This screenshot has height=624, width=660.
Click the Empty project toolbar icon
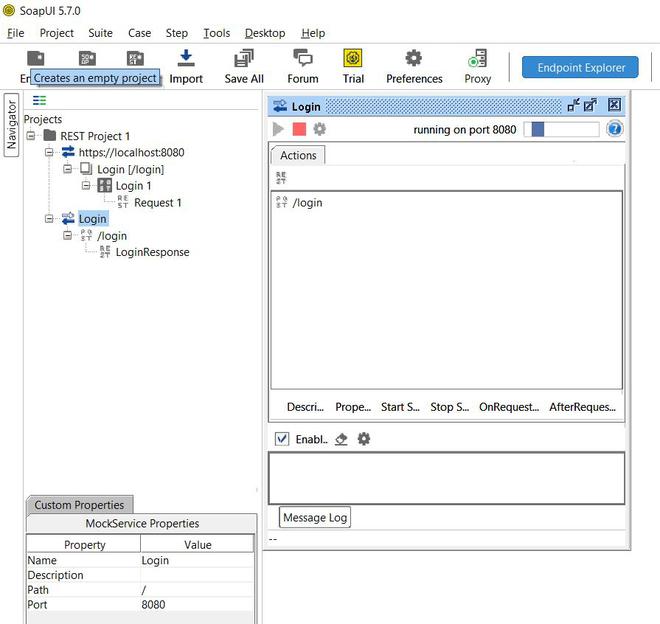pyautogui.click(x=36, y=58)
